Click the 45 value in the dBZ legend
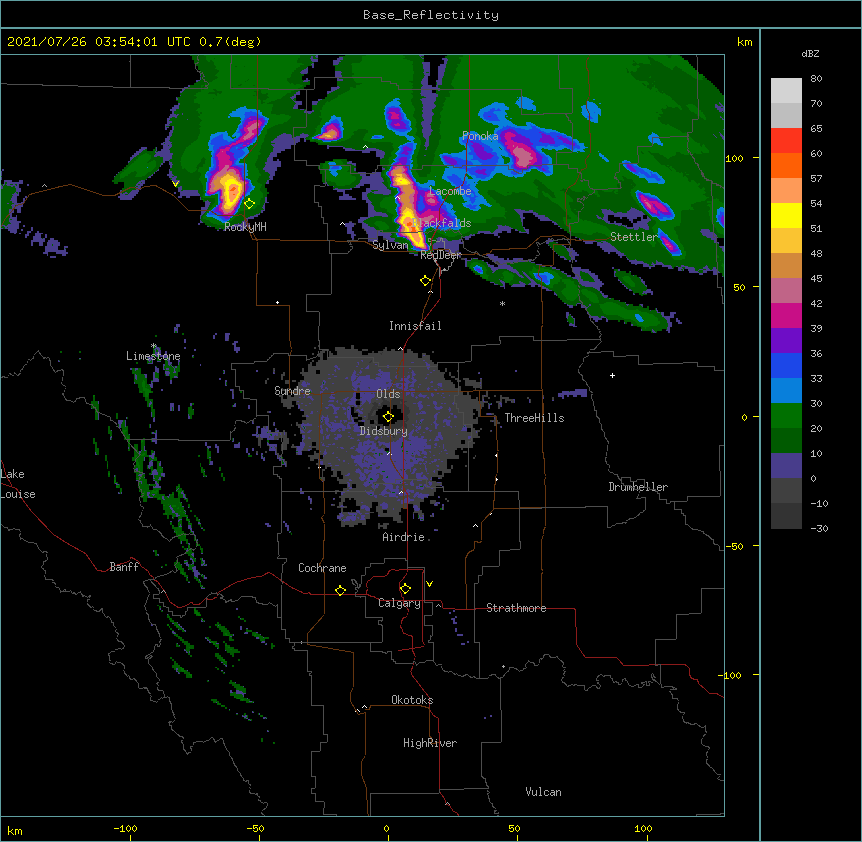Image resolution: width=862 pixels, height=842 pixels. tap(816, 278)
